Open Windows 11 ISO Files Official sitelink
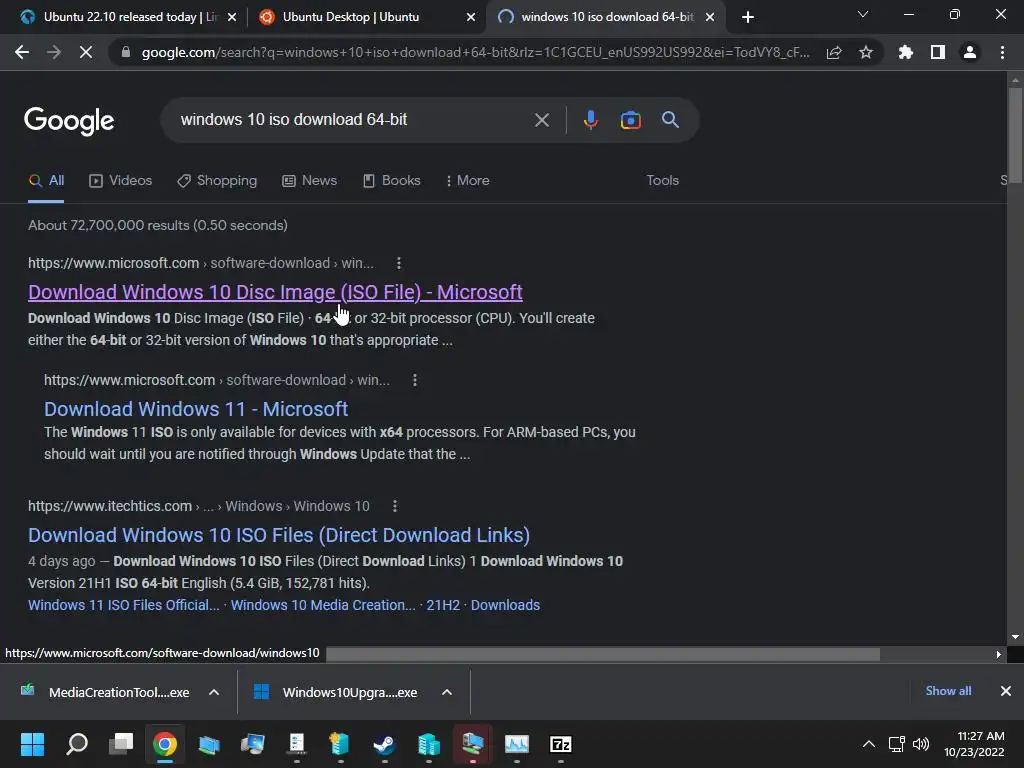1024x768 pixels. click(x=123, y=605)
